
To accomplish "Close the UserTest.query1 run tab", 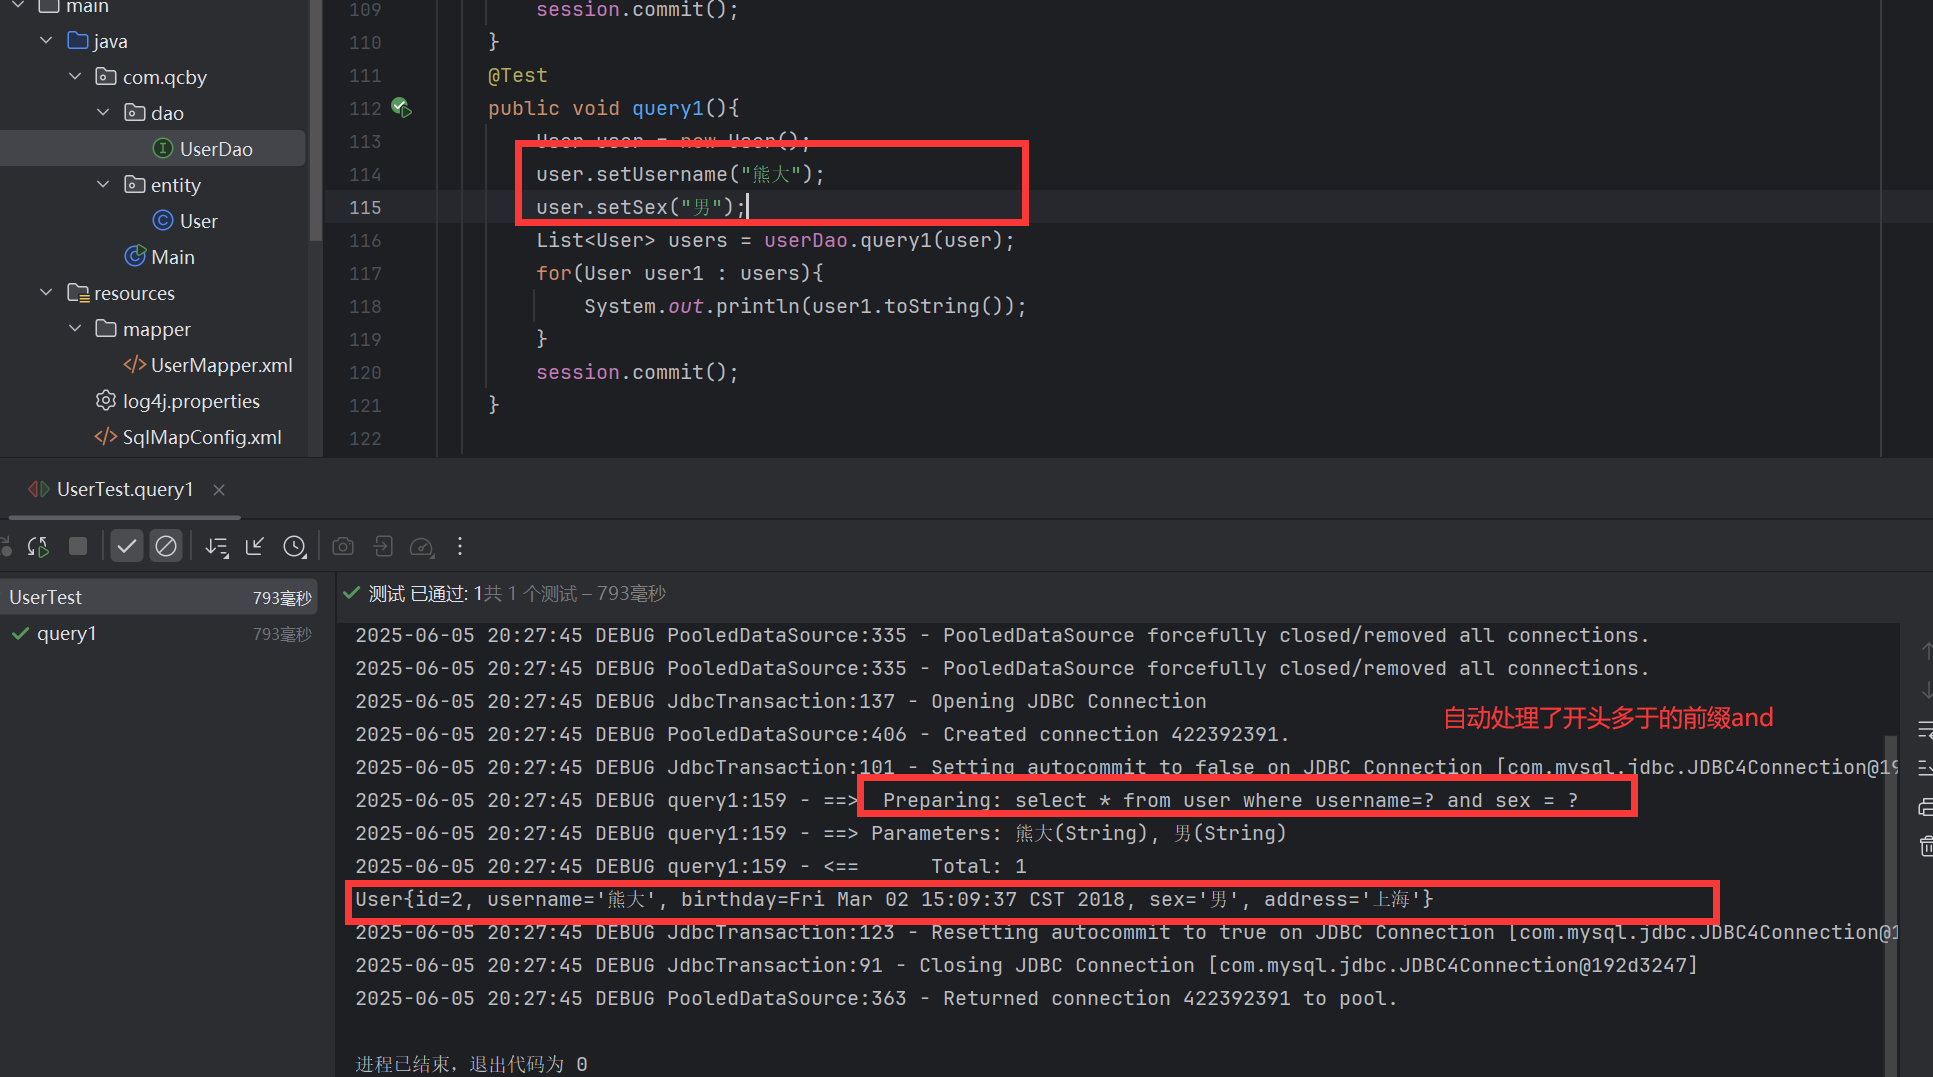I will 219,489.
